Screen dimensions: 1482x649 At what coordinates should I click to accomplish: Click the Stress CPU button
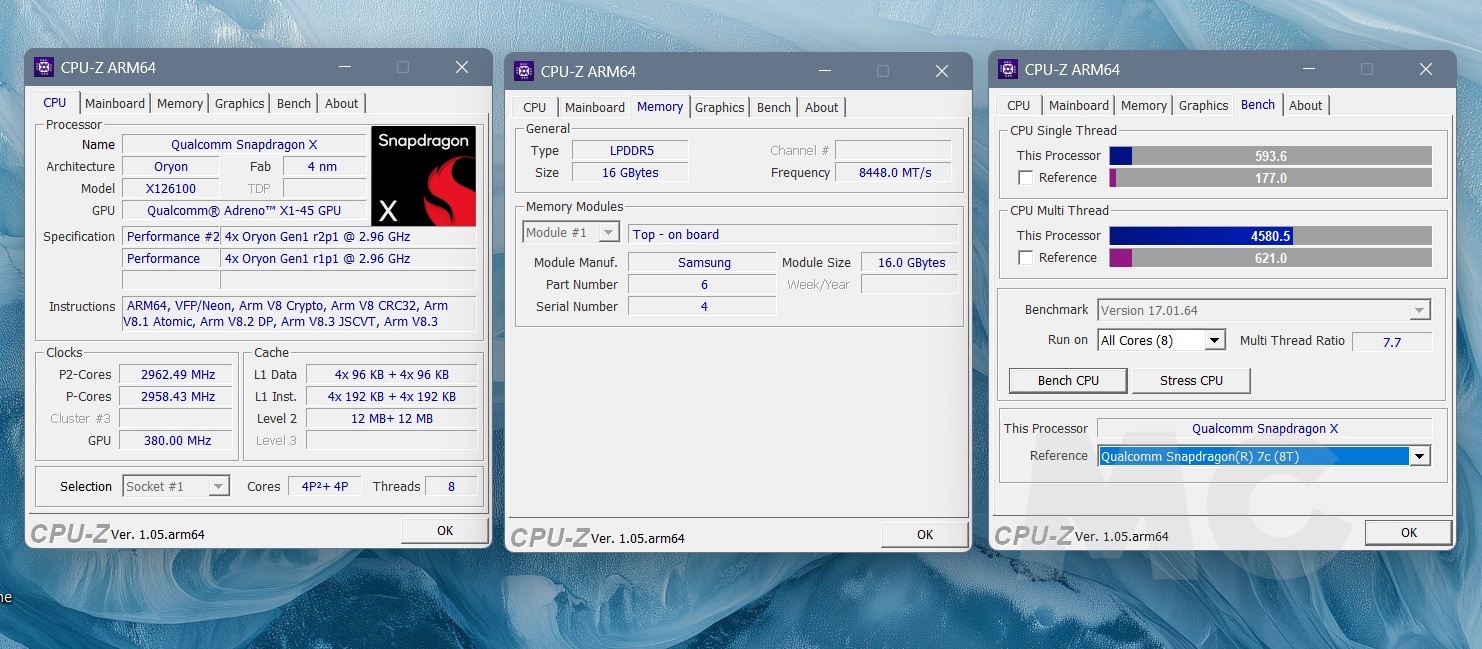(1191, 380)
